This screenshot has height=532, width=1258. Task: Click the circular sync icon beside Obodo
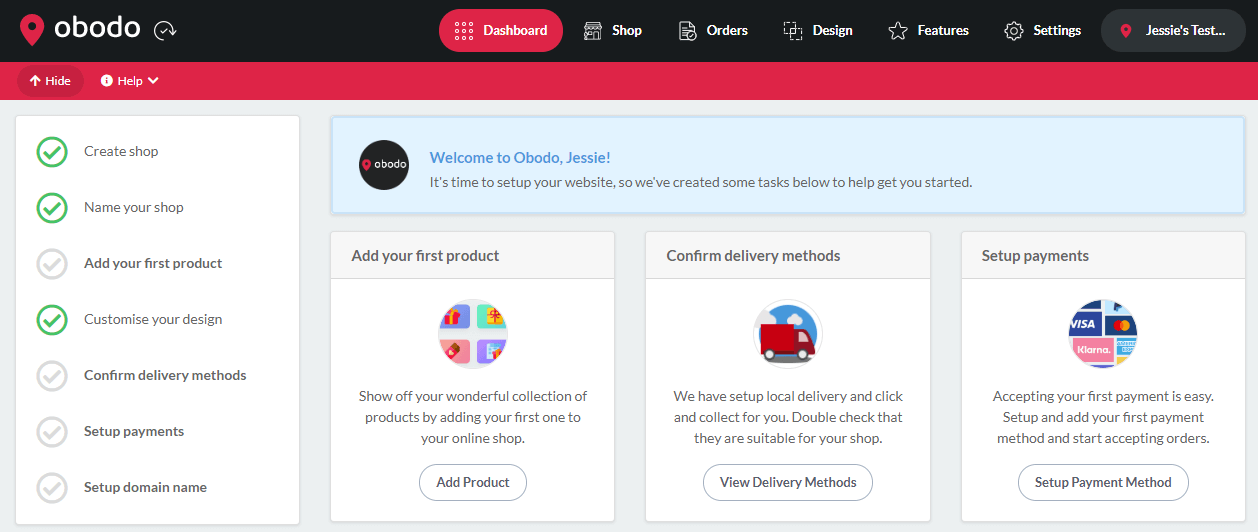pyautogui.click(x=165, y=31)
